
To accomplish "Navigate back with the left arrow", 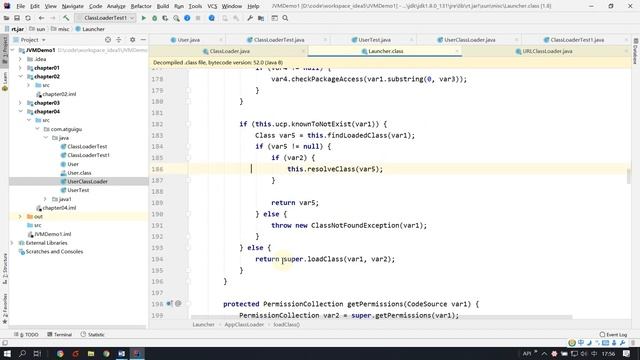I will coord(41,18).
